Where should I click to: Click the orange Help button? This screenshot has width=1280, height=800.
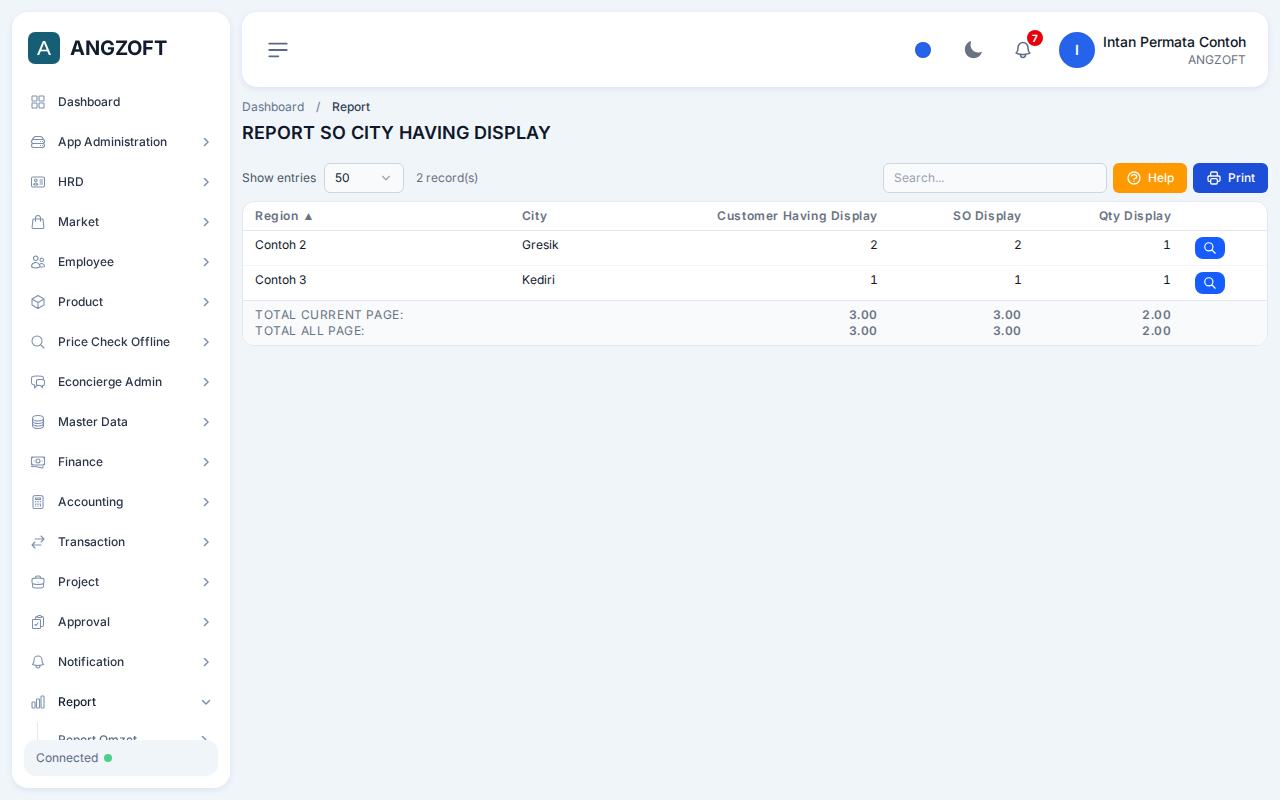click(x=1150, y=178)
